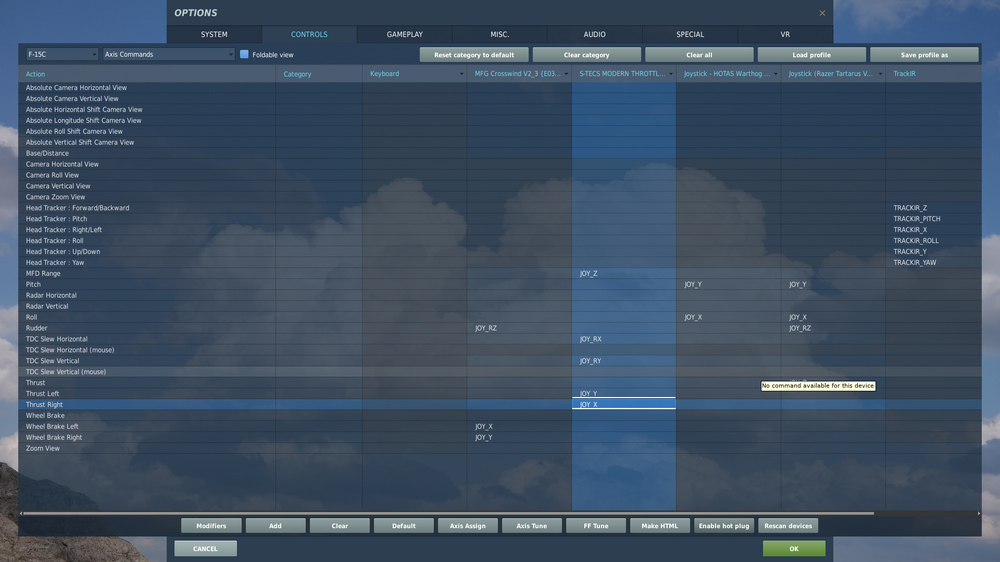Click the horizontal scrollbar under the table
The height and width of the screenshot is (562, 1000).
(x=446, y=513)
